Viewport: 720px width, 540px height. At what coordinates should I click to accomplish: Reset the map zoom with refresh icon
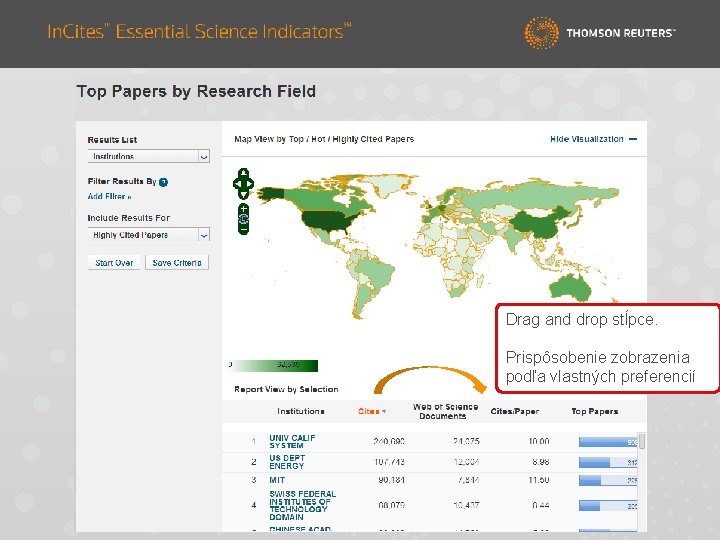click(244, 219)
